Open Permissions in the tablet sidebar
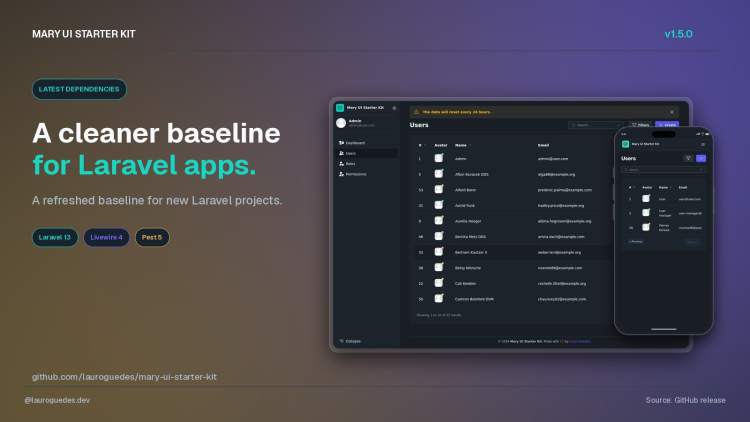This screenshot has height=422, width=750. [353, 174]
